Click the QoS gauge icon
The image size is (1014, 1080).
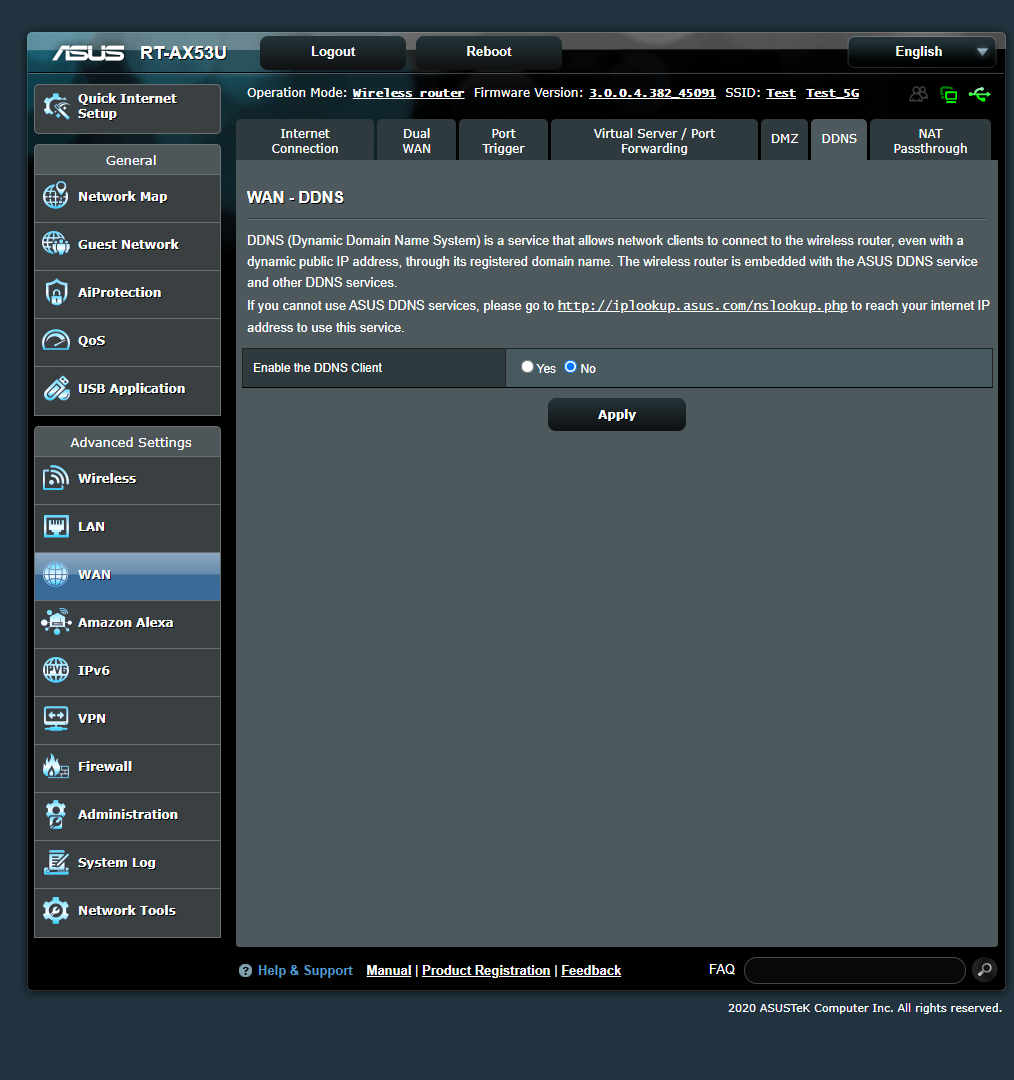point(56,340)
